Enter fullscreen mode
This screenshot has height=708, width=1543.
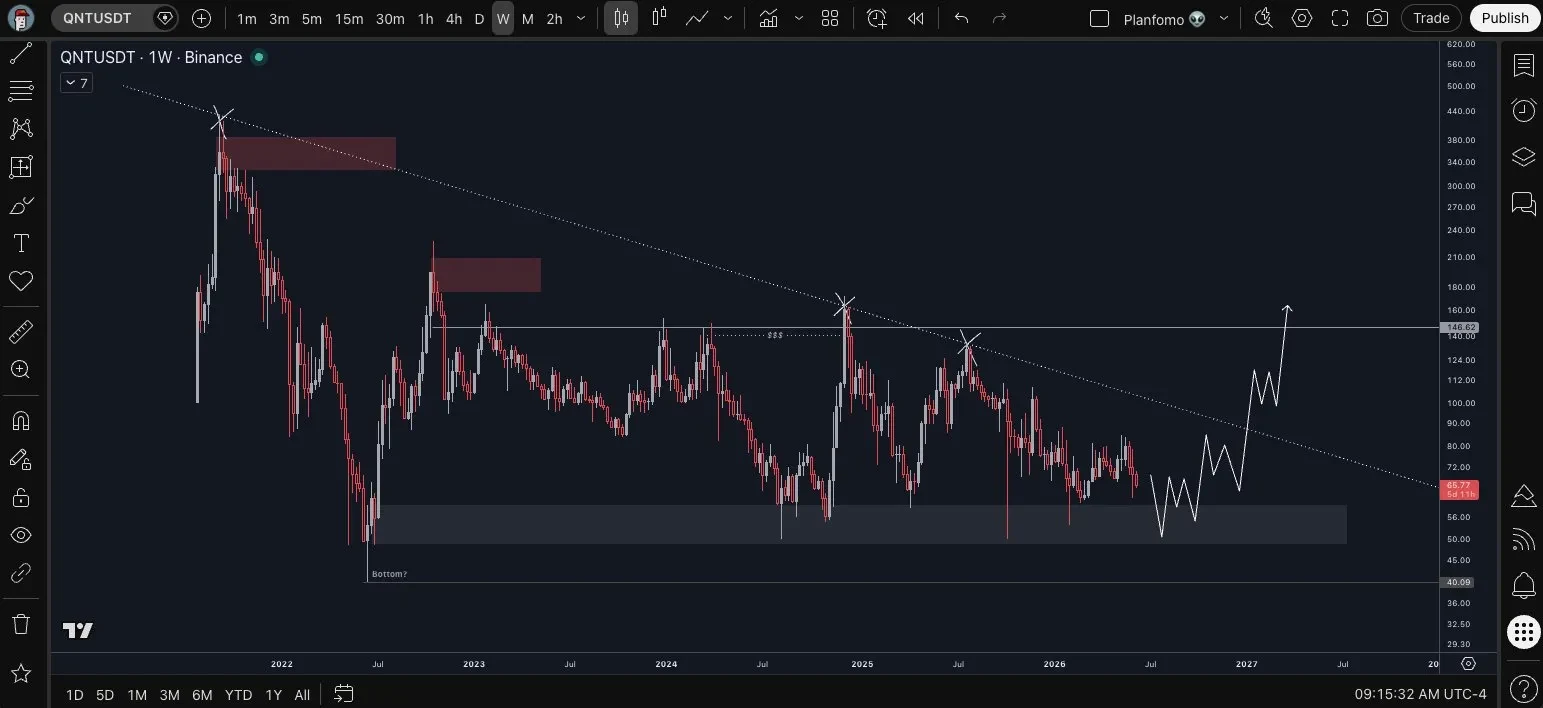tap(1340, 18)
